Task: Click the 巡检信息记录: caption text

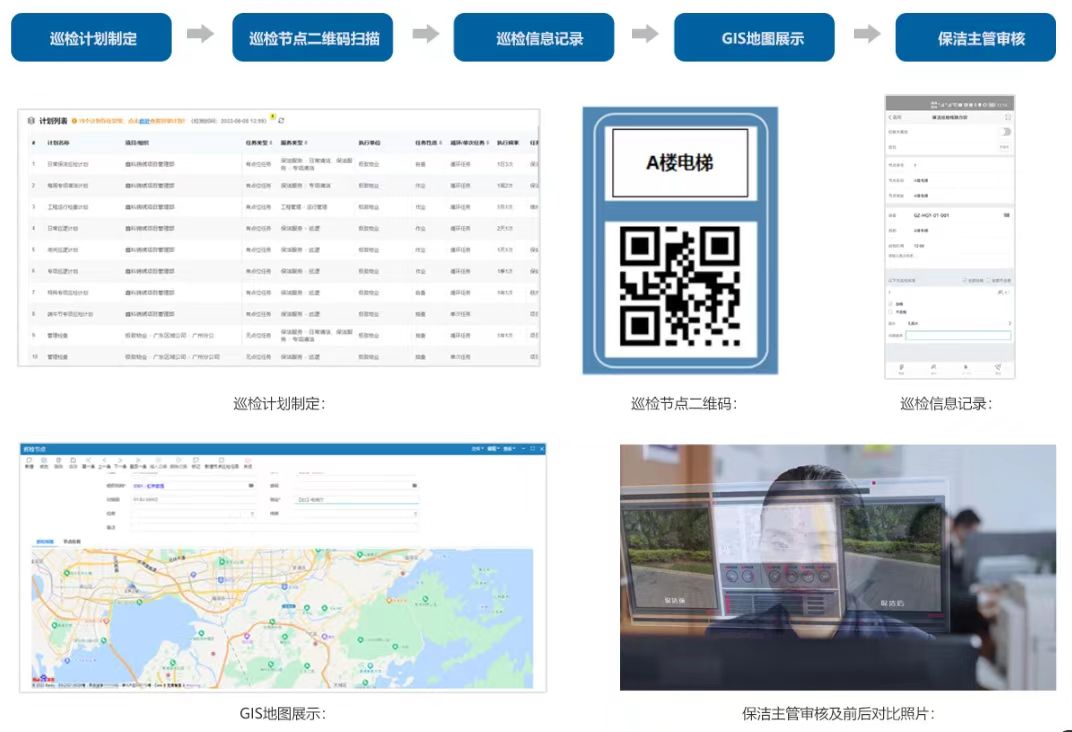Action: (946, 403)
